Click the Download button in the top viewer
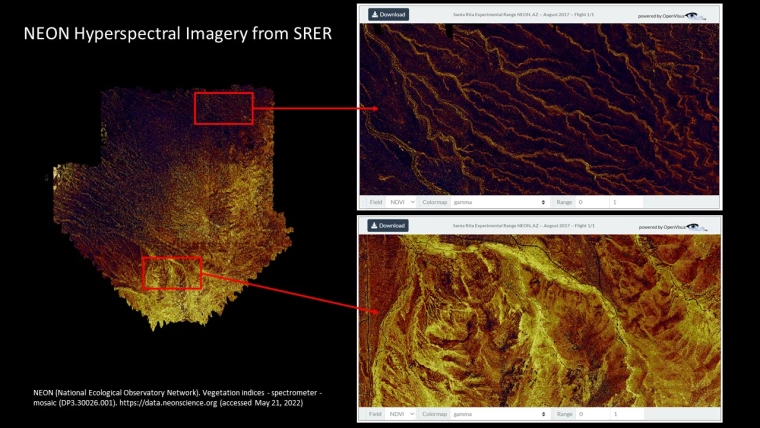Image resolution: width=760 pixels, height=428 pixels. (388, 15)
